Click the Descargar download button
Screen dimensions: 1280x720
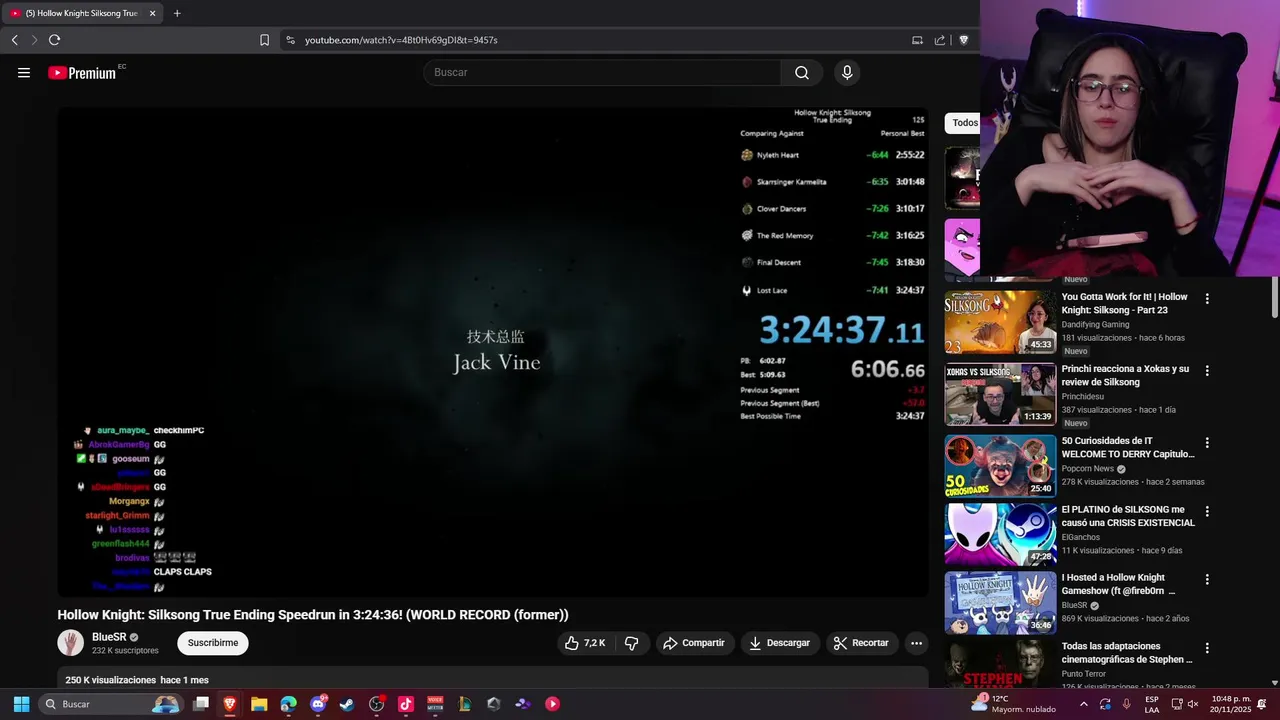(779, 643)
